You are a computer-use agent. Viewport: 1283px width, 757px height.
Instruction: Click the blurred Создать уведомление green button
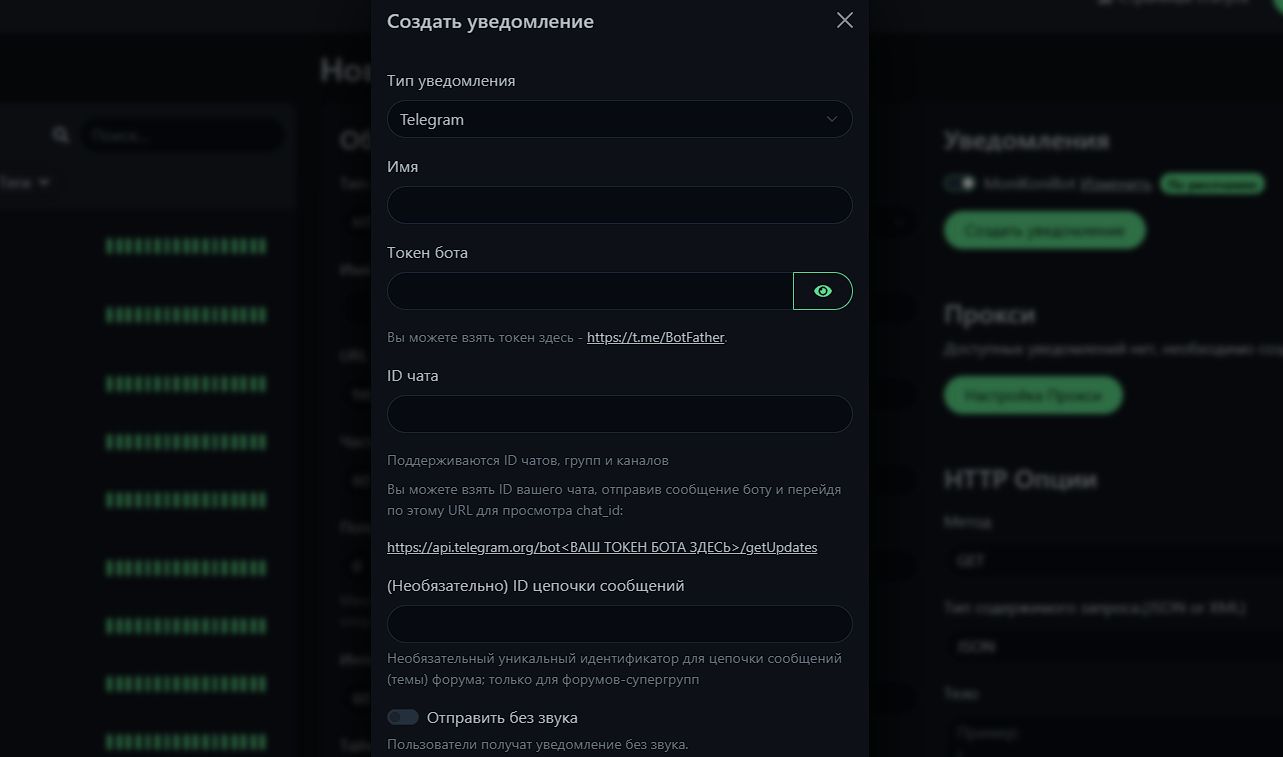(x=1045, y=231)
